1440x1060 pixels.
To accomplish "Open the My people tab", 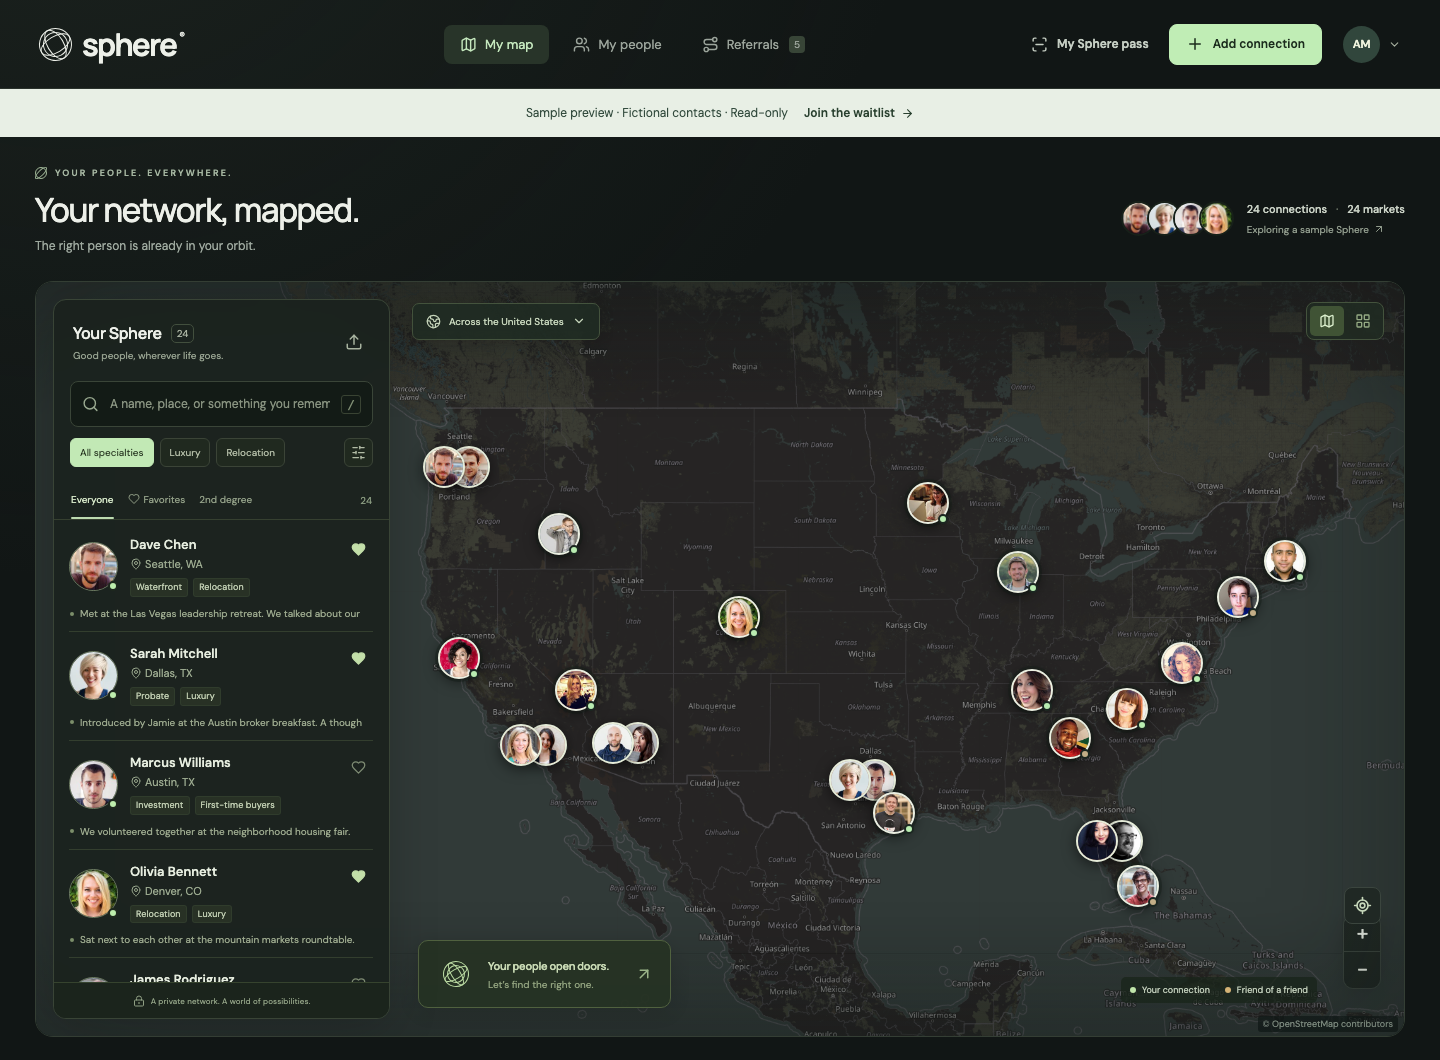I will (617, 44).
